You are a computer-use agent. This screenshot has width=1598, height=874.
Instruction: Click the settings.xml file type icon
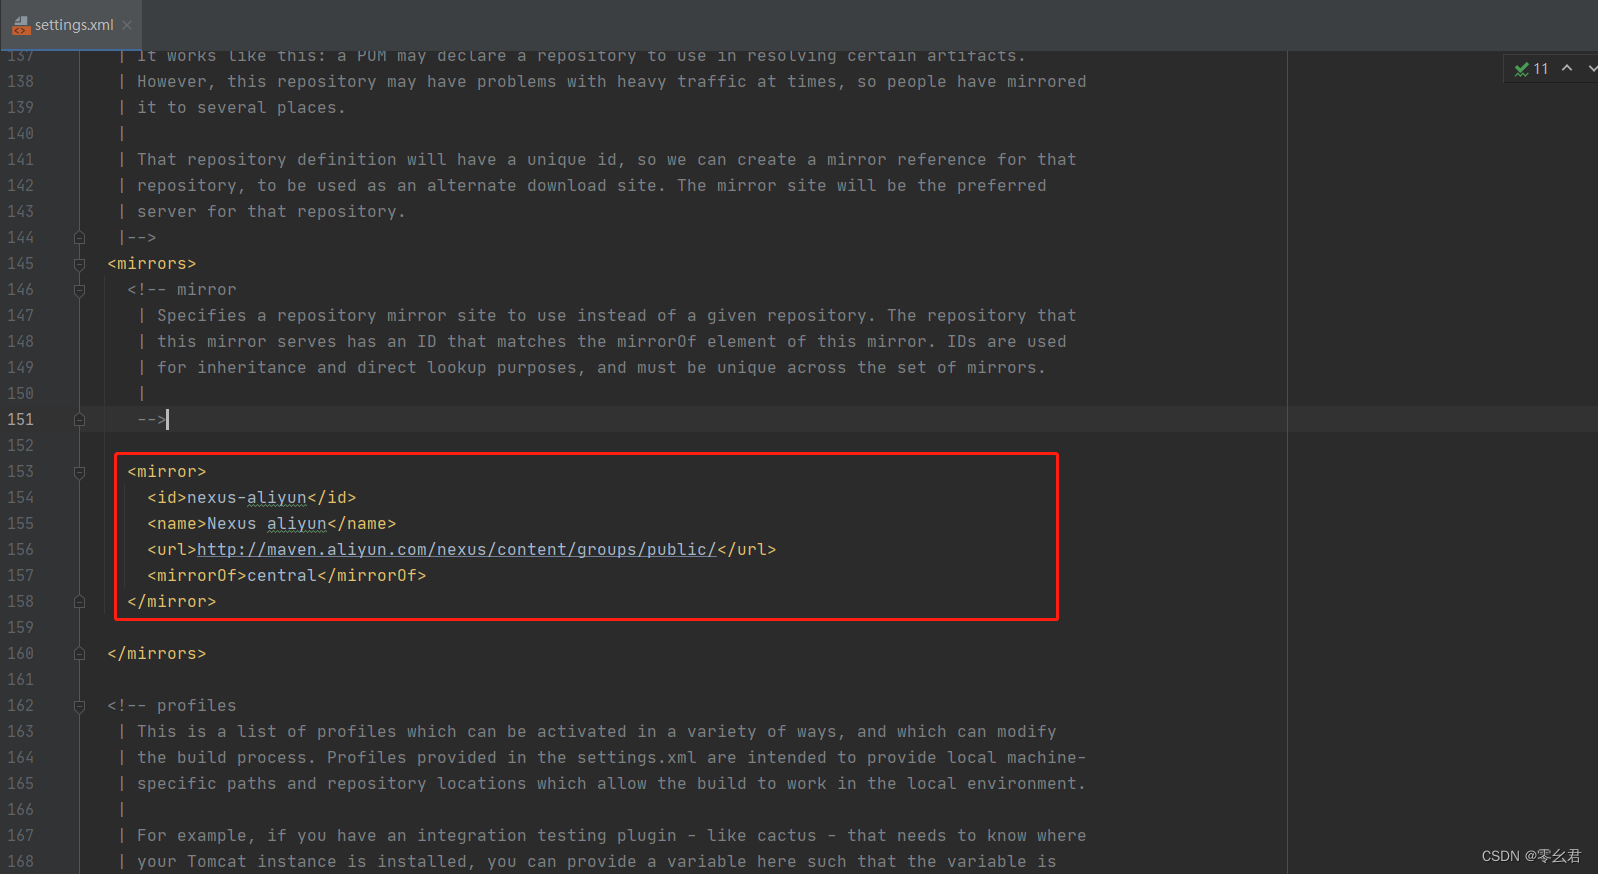pos(21,25)
